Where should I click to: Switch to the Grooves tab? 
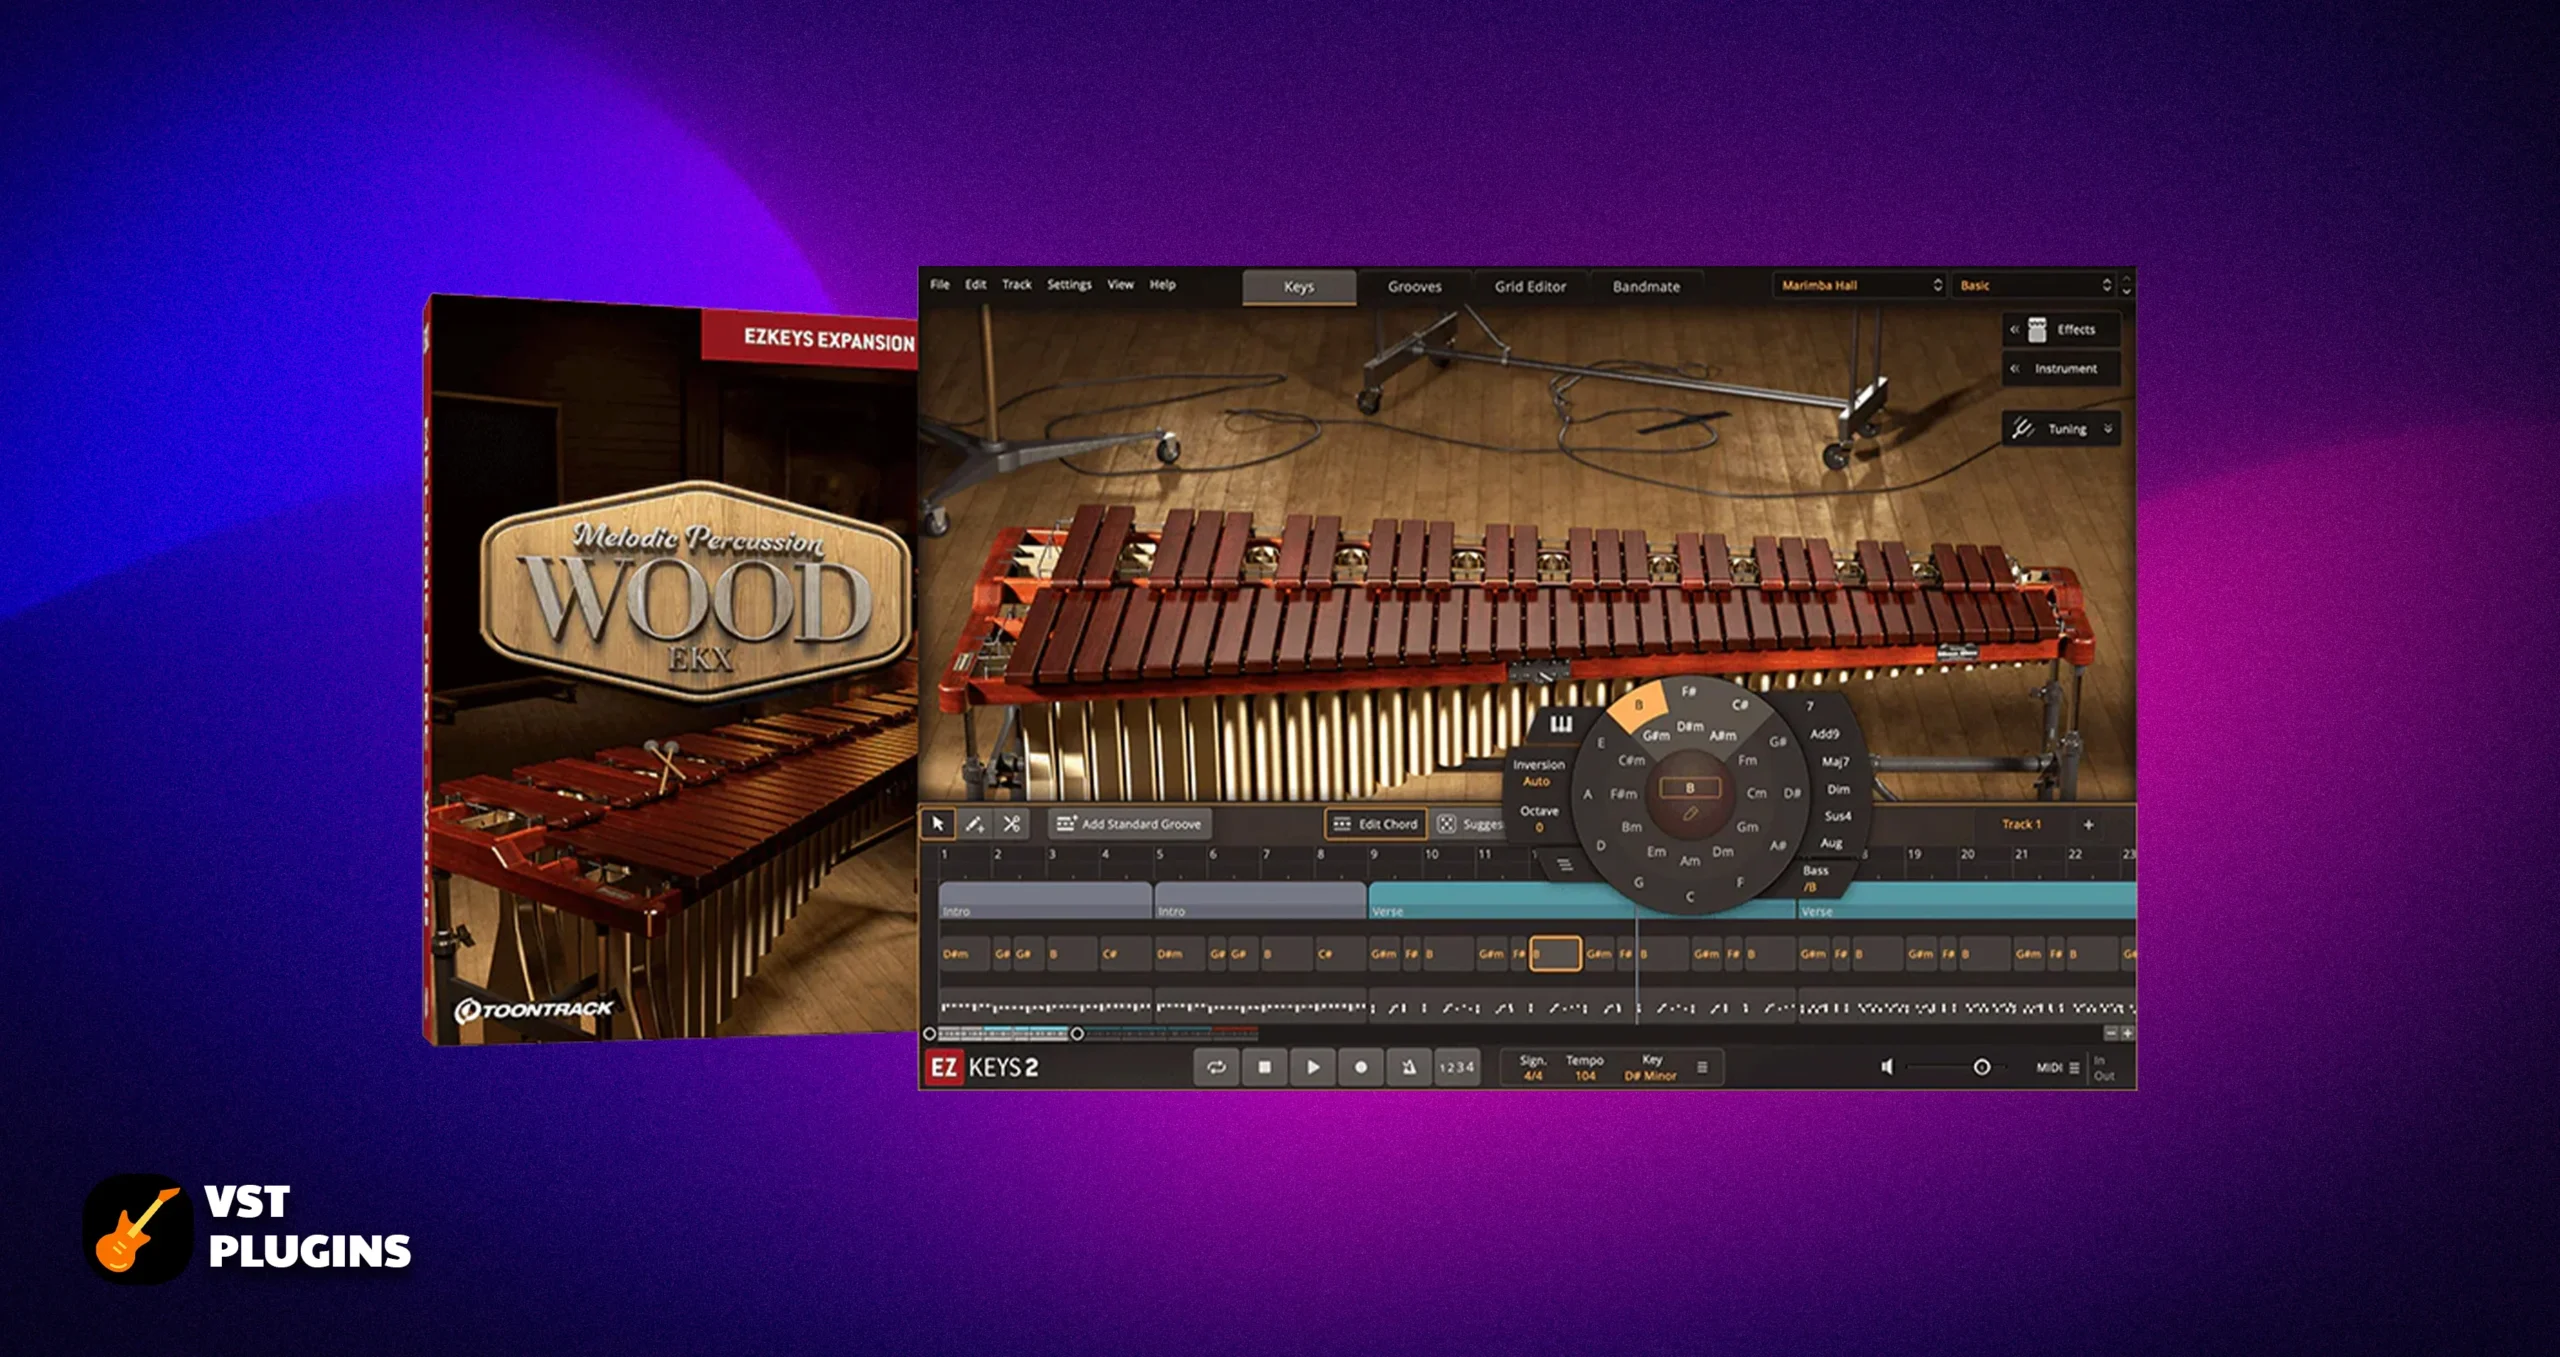coord(1414,286)
